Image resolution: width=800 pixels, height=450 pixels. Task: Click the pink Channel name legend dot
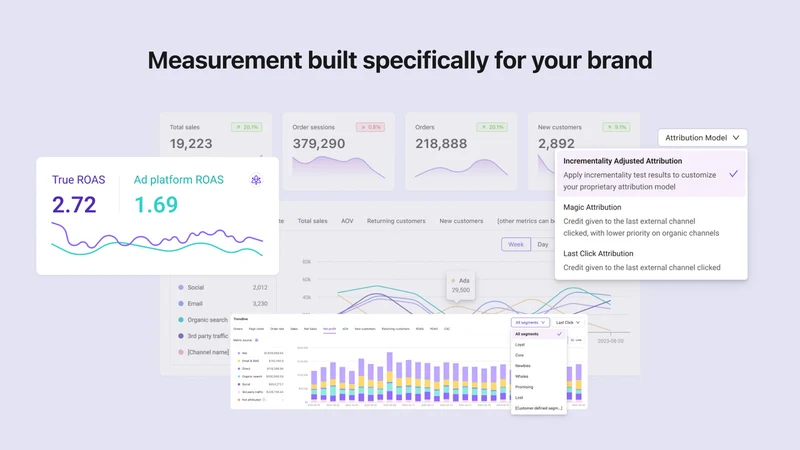pyautogui.click(x=181, y=352)
